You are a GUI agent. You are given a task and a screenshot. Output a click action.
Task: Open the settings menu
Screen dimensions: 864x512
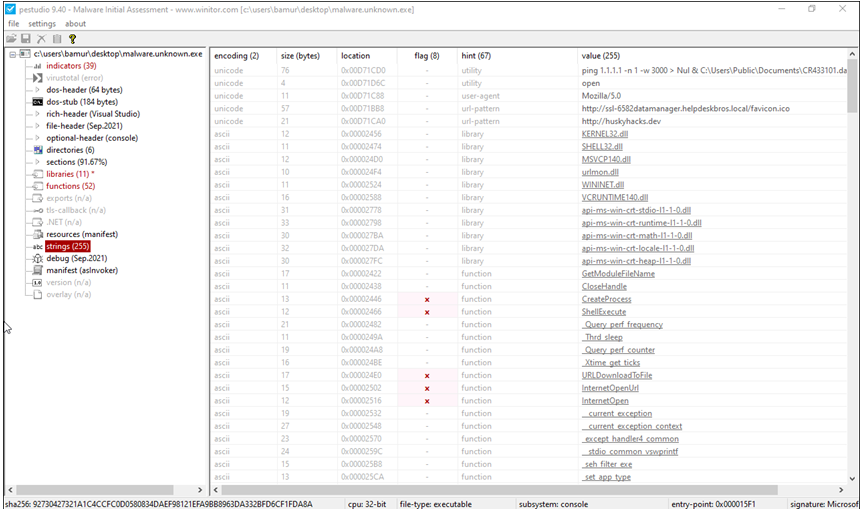42,24
